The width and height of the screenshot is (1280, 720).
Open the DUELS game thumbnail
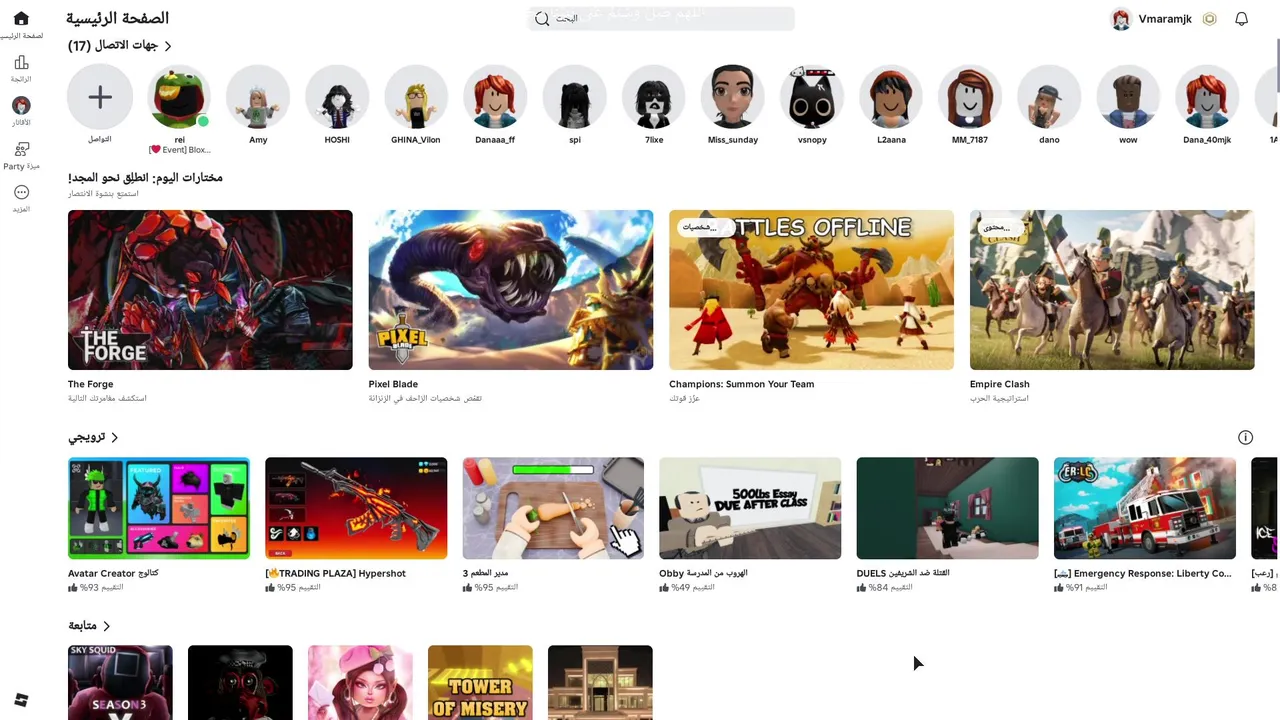coord(948,508)
